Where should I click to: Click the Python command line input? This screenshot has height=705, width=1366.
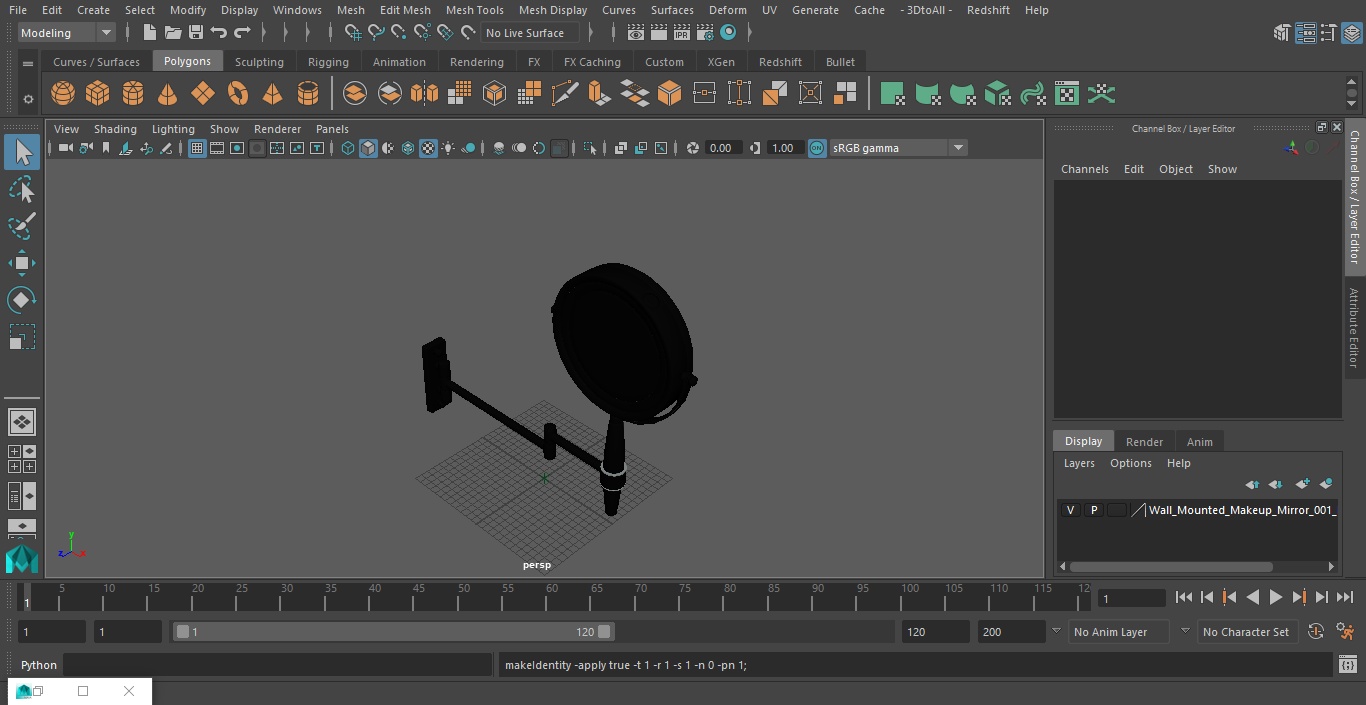(277, 665)
